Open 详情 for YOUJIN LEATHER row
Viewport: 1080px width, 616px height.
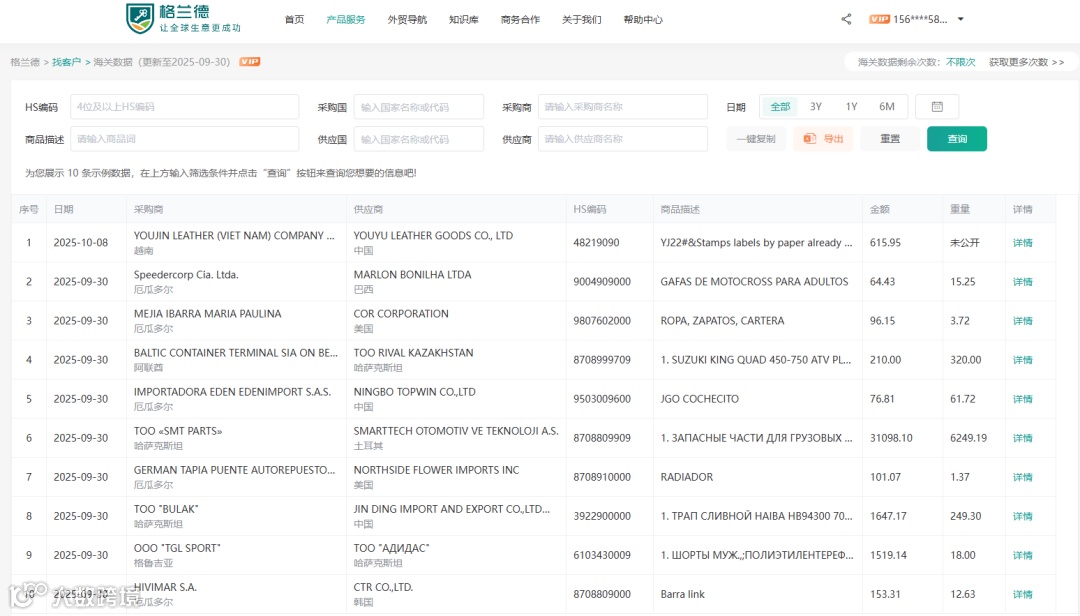pyautogui.click(x=1022, y=243)
